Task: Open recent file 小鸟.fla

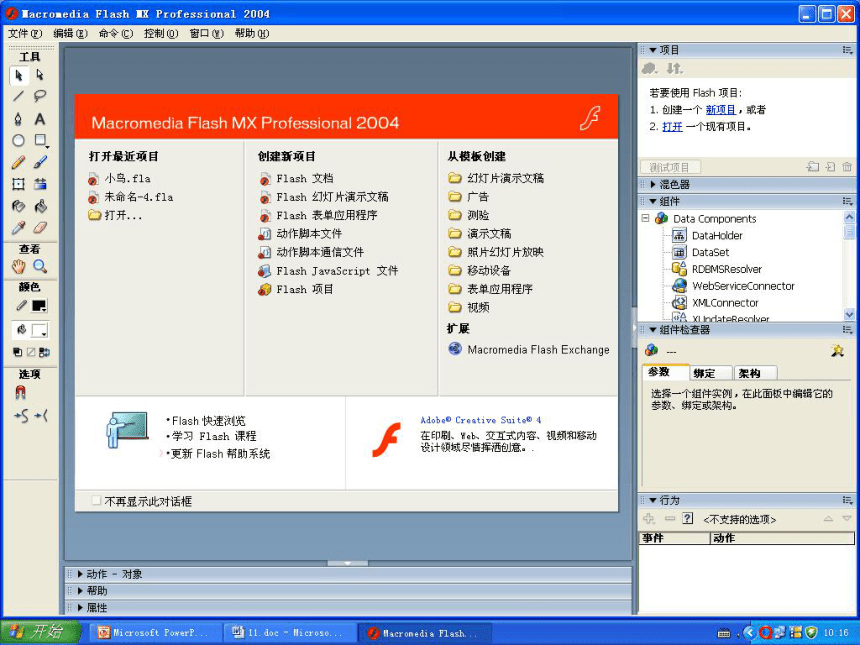Action: click(120, 179)
